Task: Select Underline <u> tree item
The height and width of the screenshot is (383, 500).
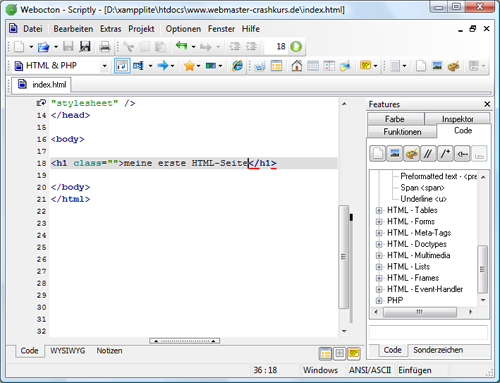Action: [x=423, y=199]
